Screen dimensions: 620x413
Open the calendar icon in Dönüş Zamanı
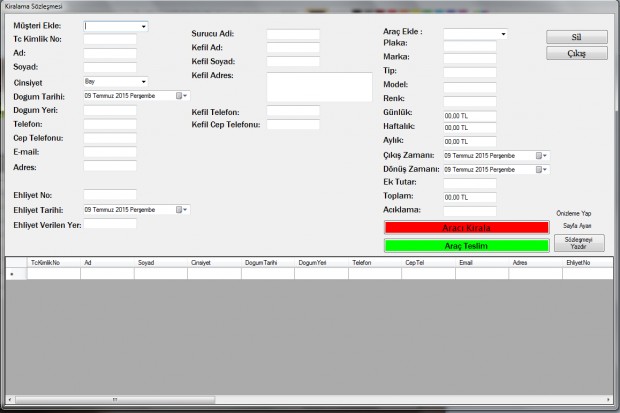pyautogui.click(x=541, y=170)
